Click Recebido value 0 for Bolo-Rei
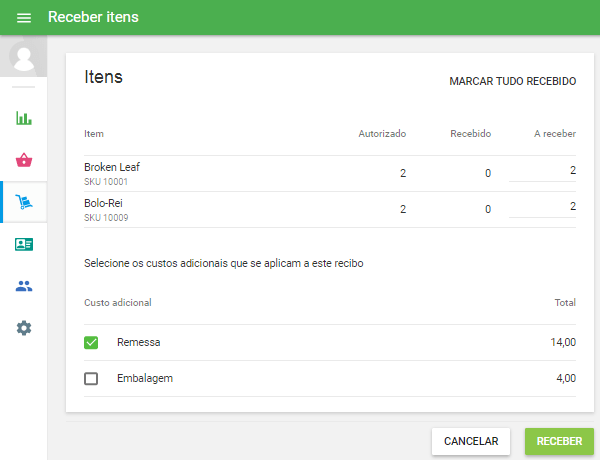 pos(488,209)
